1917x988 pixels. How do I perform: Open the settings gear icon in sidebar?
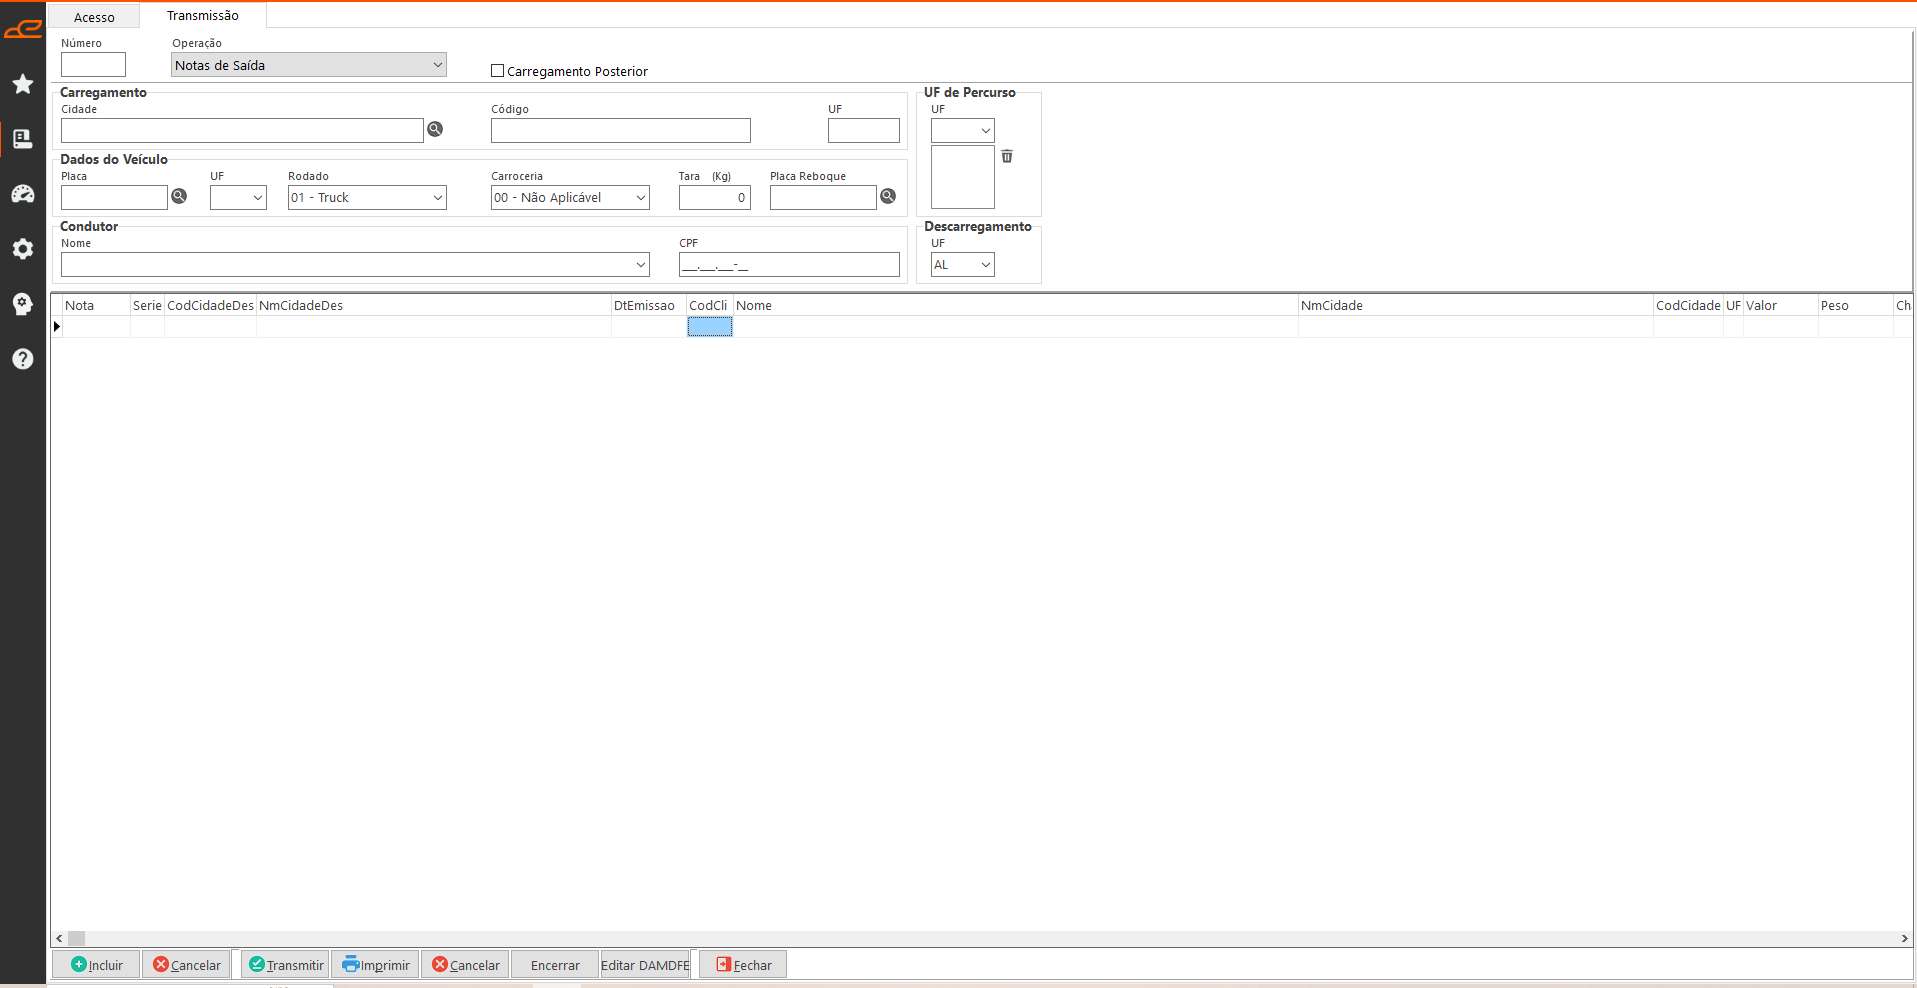tap(22, 249)
